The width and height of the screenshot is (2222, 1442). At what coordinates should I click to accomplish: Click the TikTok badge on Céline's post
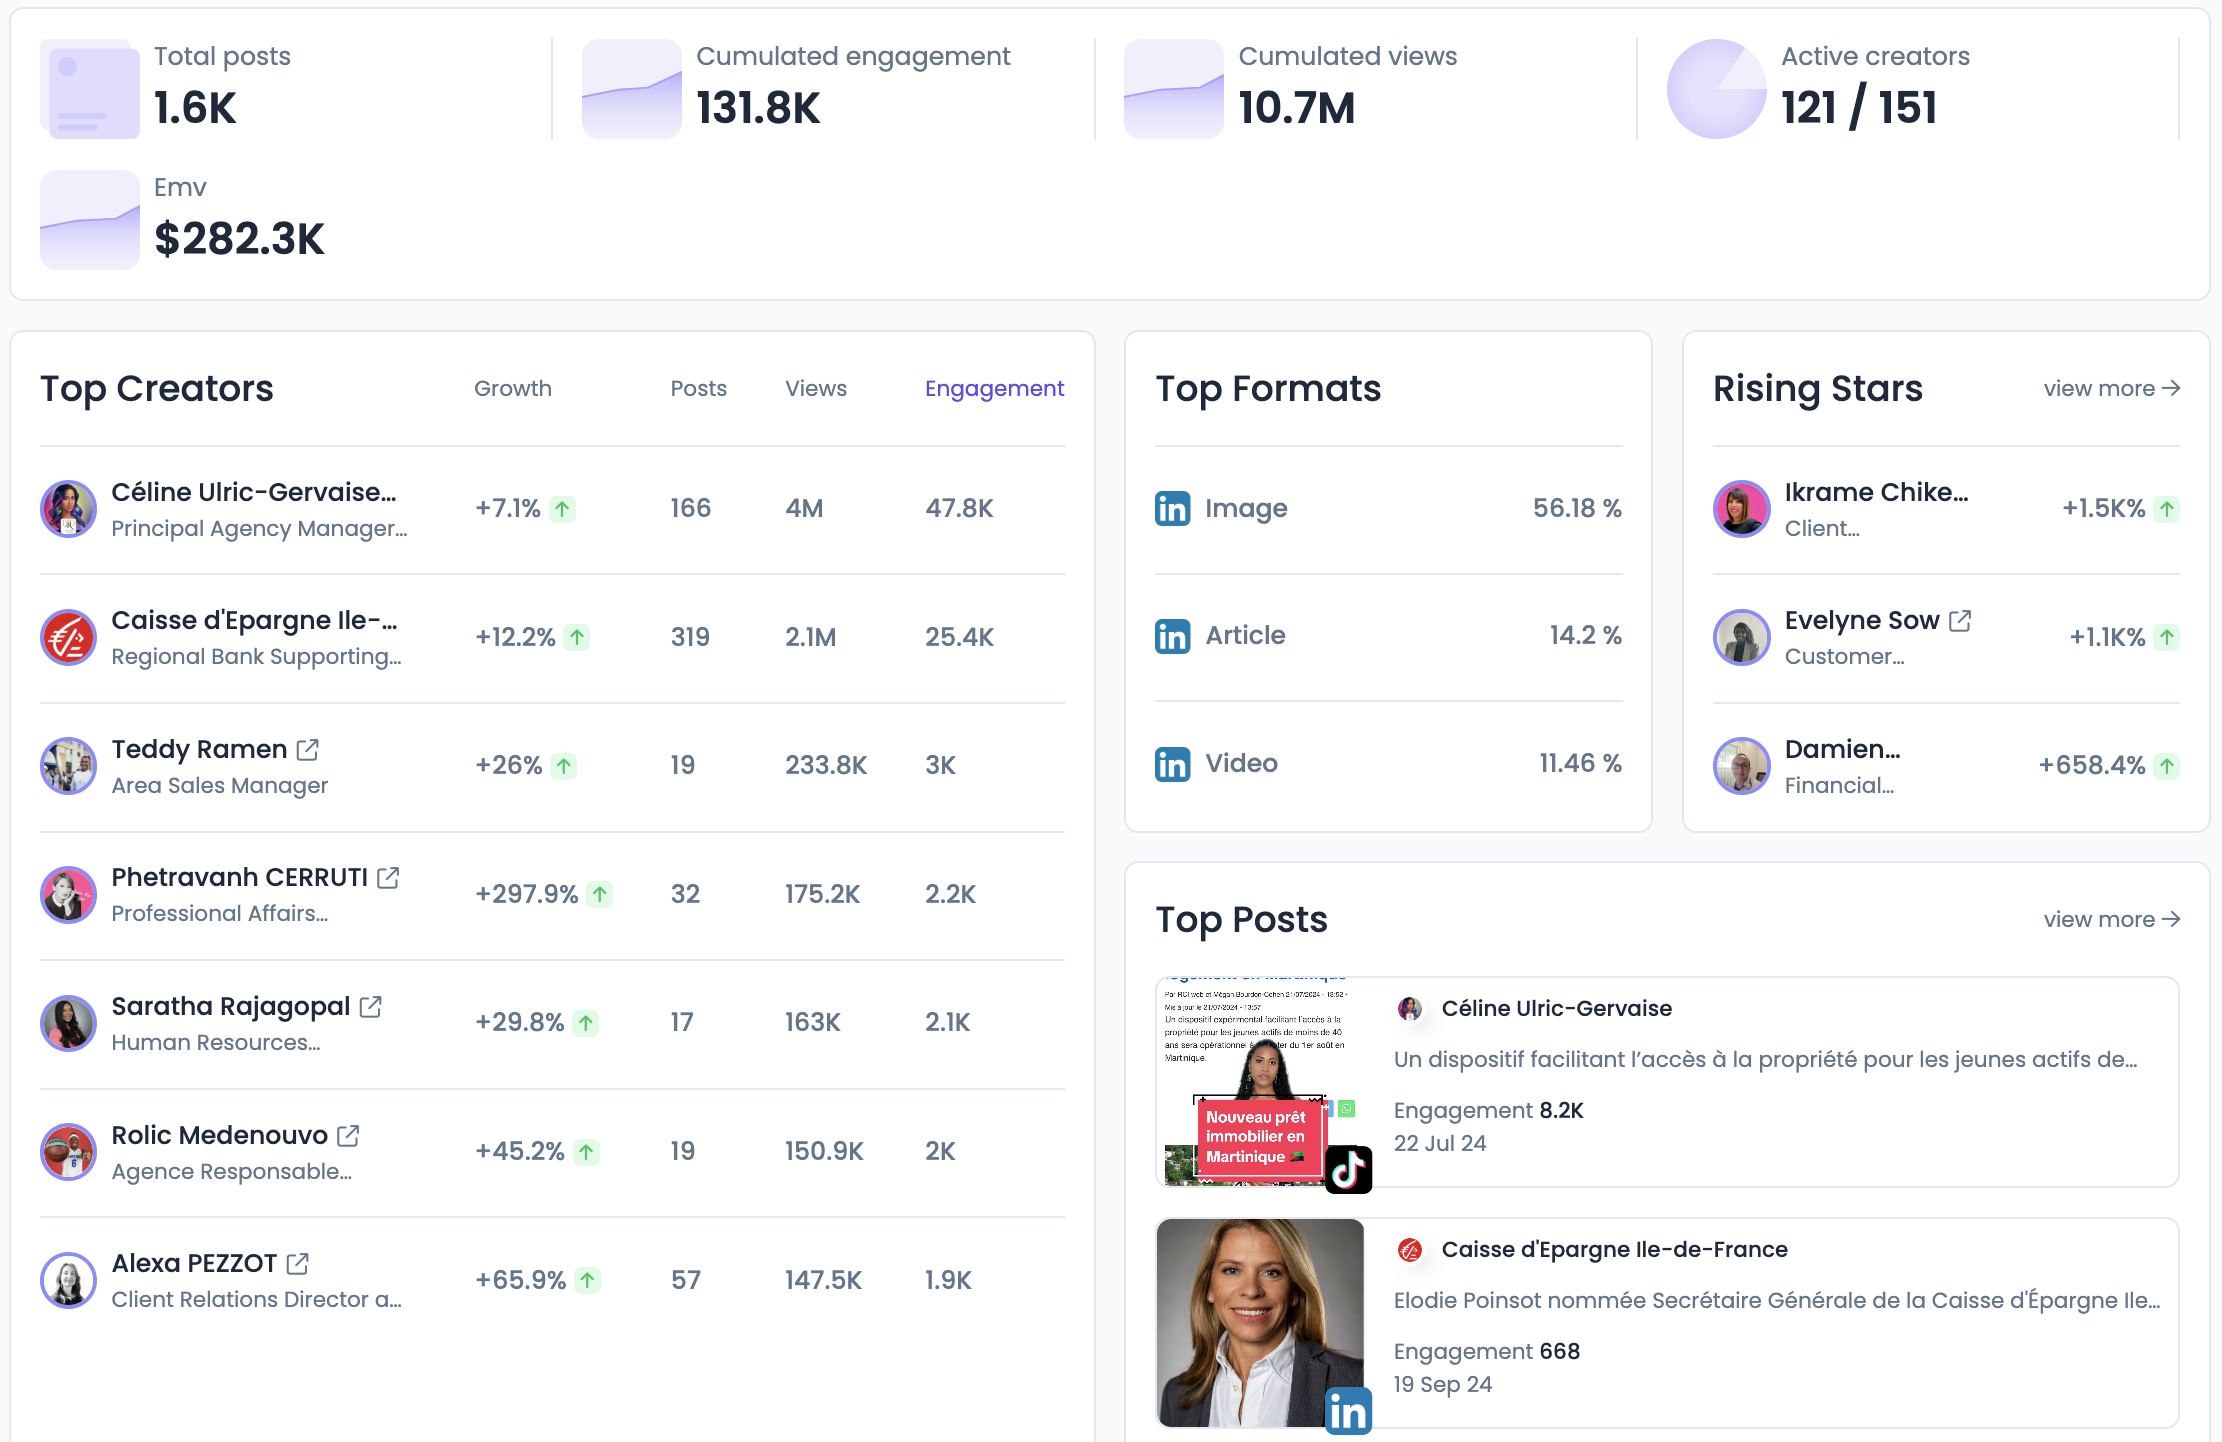[1348, 1169]
